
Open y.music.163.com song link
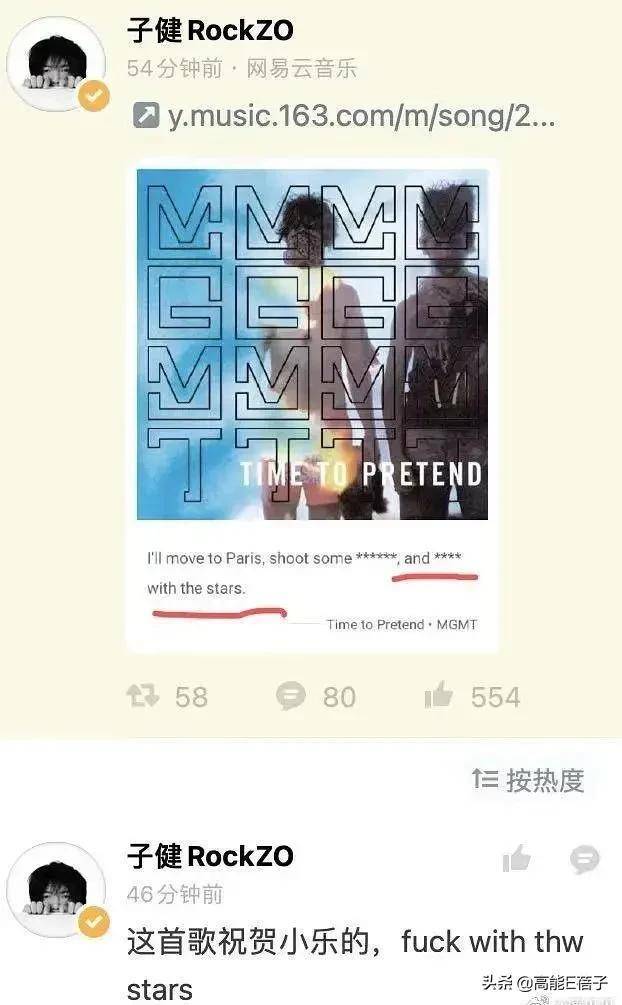pyautogui.click(x=361, y=116)
